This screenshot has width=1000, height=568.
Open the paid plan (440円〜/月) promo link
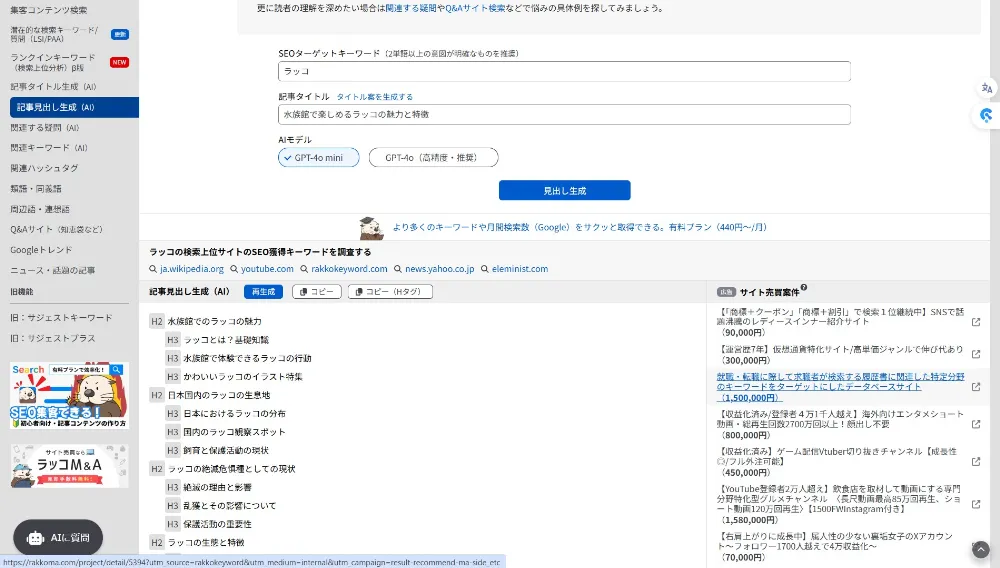click(x=579, y=227)
